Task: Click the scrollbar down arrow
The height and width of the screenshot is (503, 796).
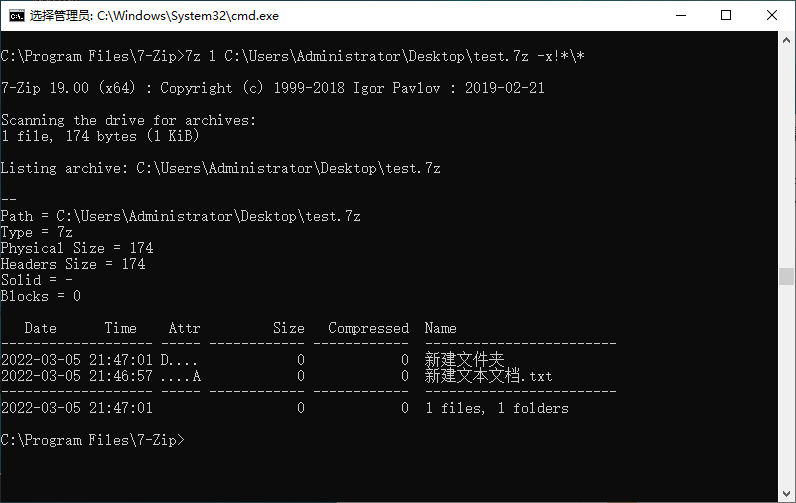Action: [787, 494]
